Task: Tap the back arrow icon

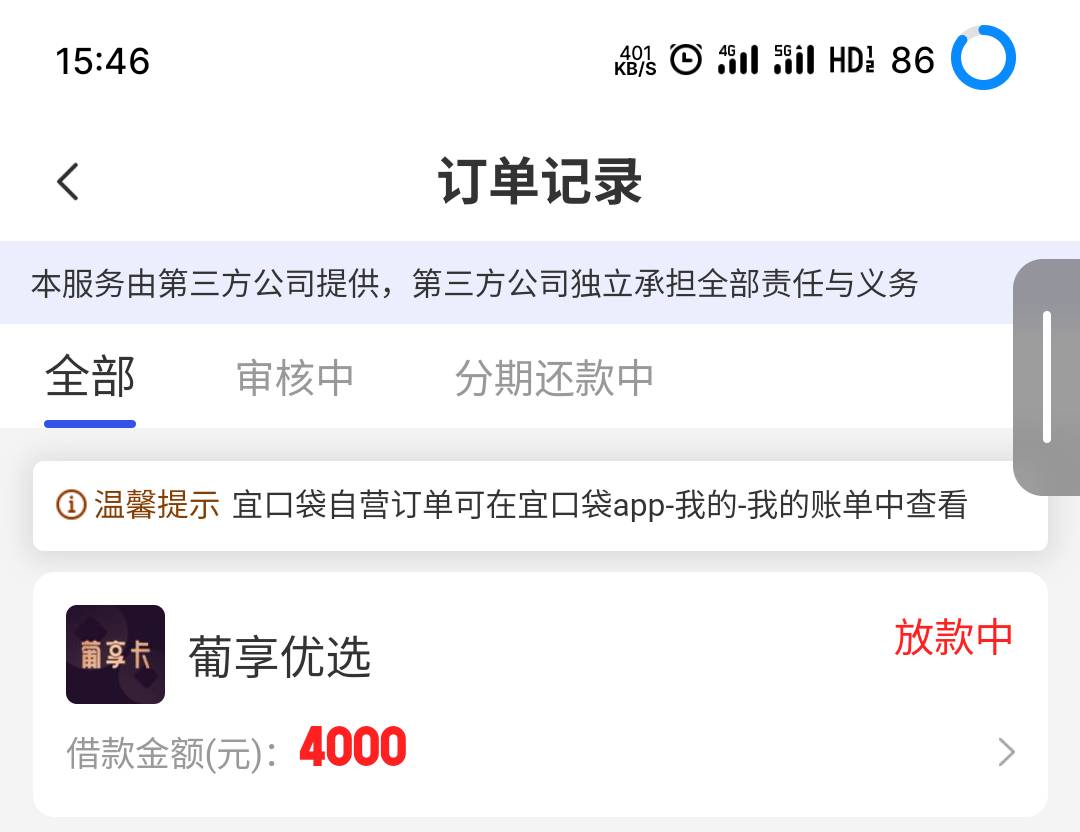Action: click(x=68, y=182)
